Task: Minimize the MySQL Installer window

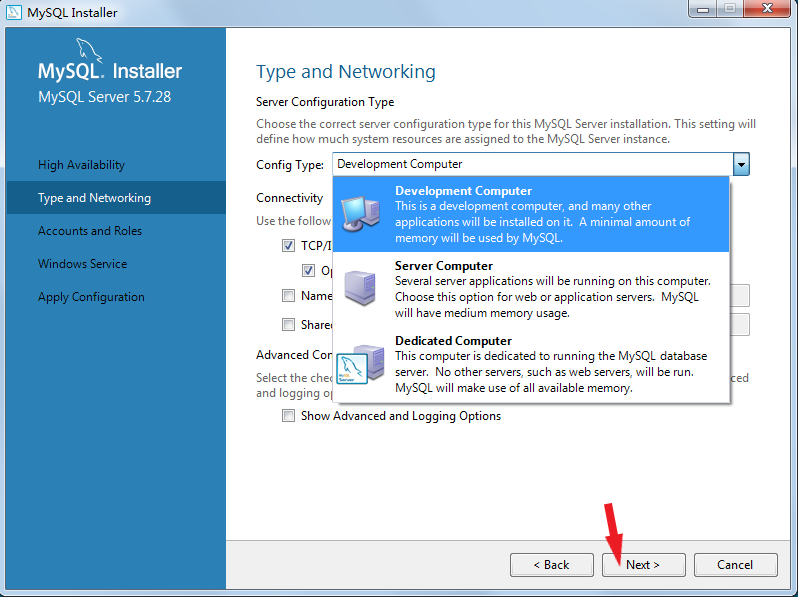Action: pos(703,9)
